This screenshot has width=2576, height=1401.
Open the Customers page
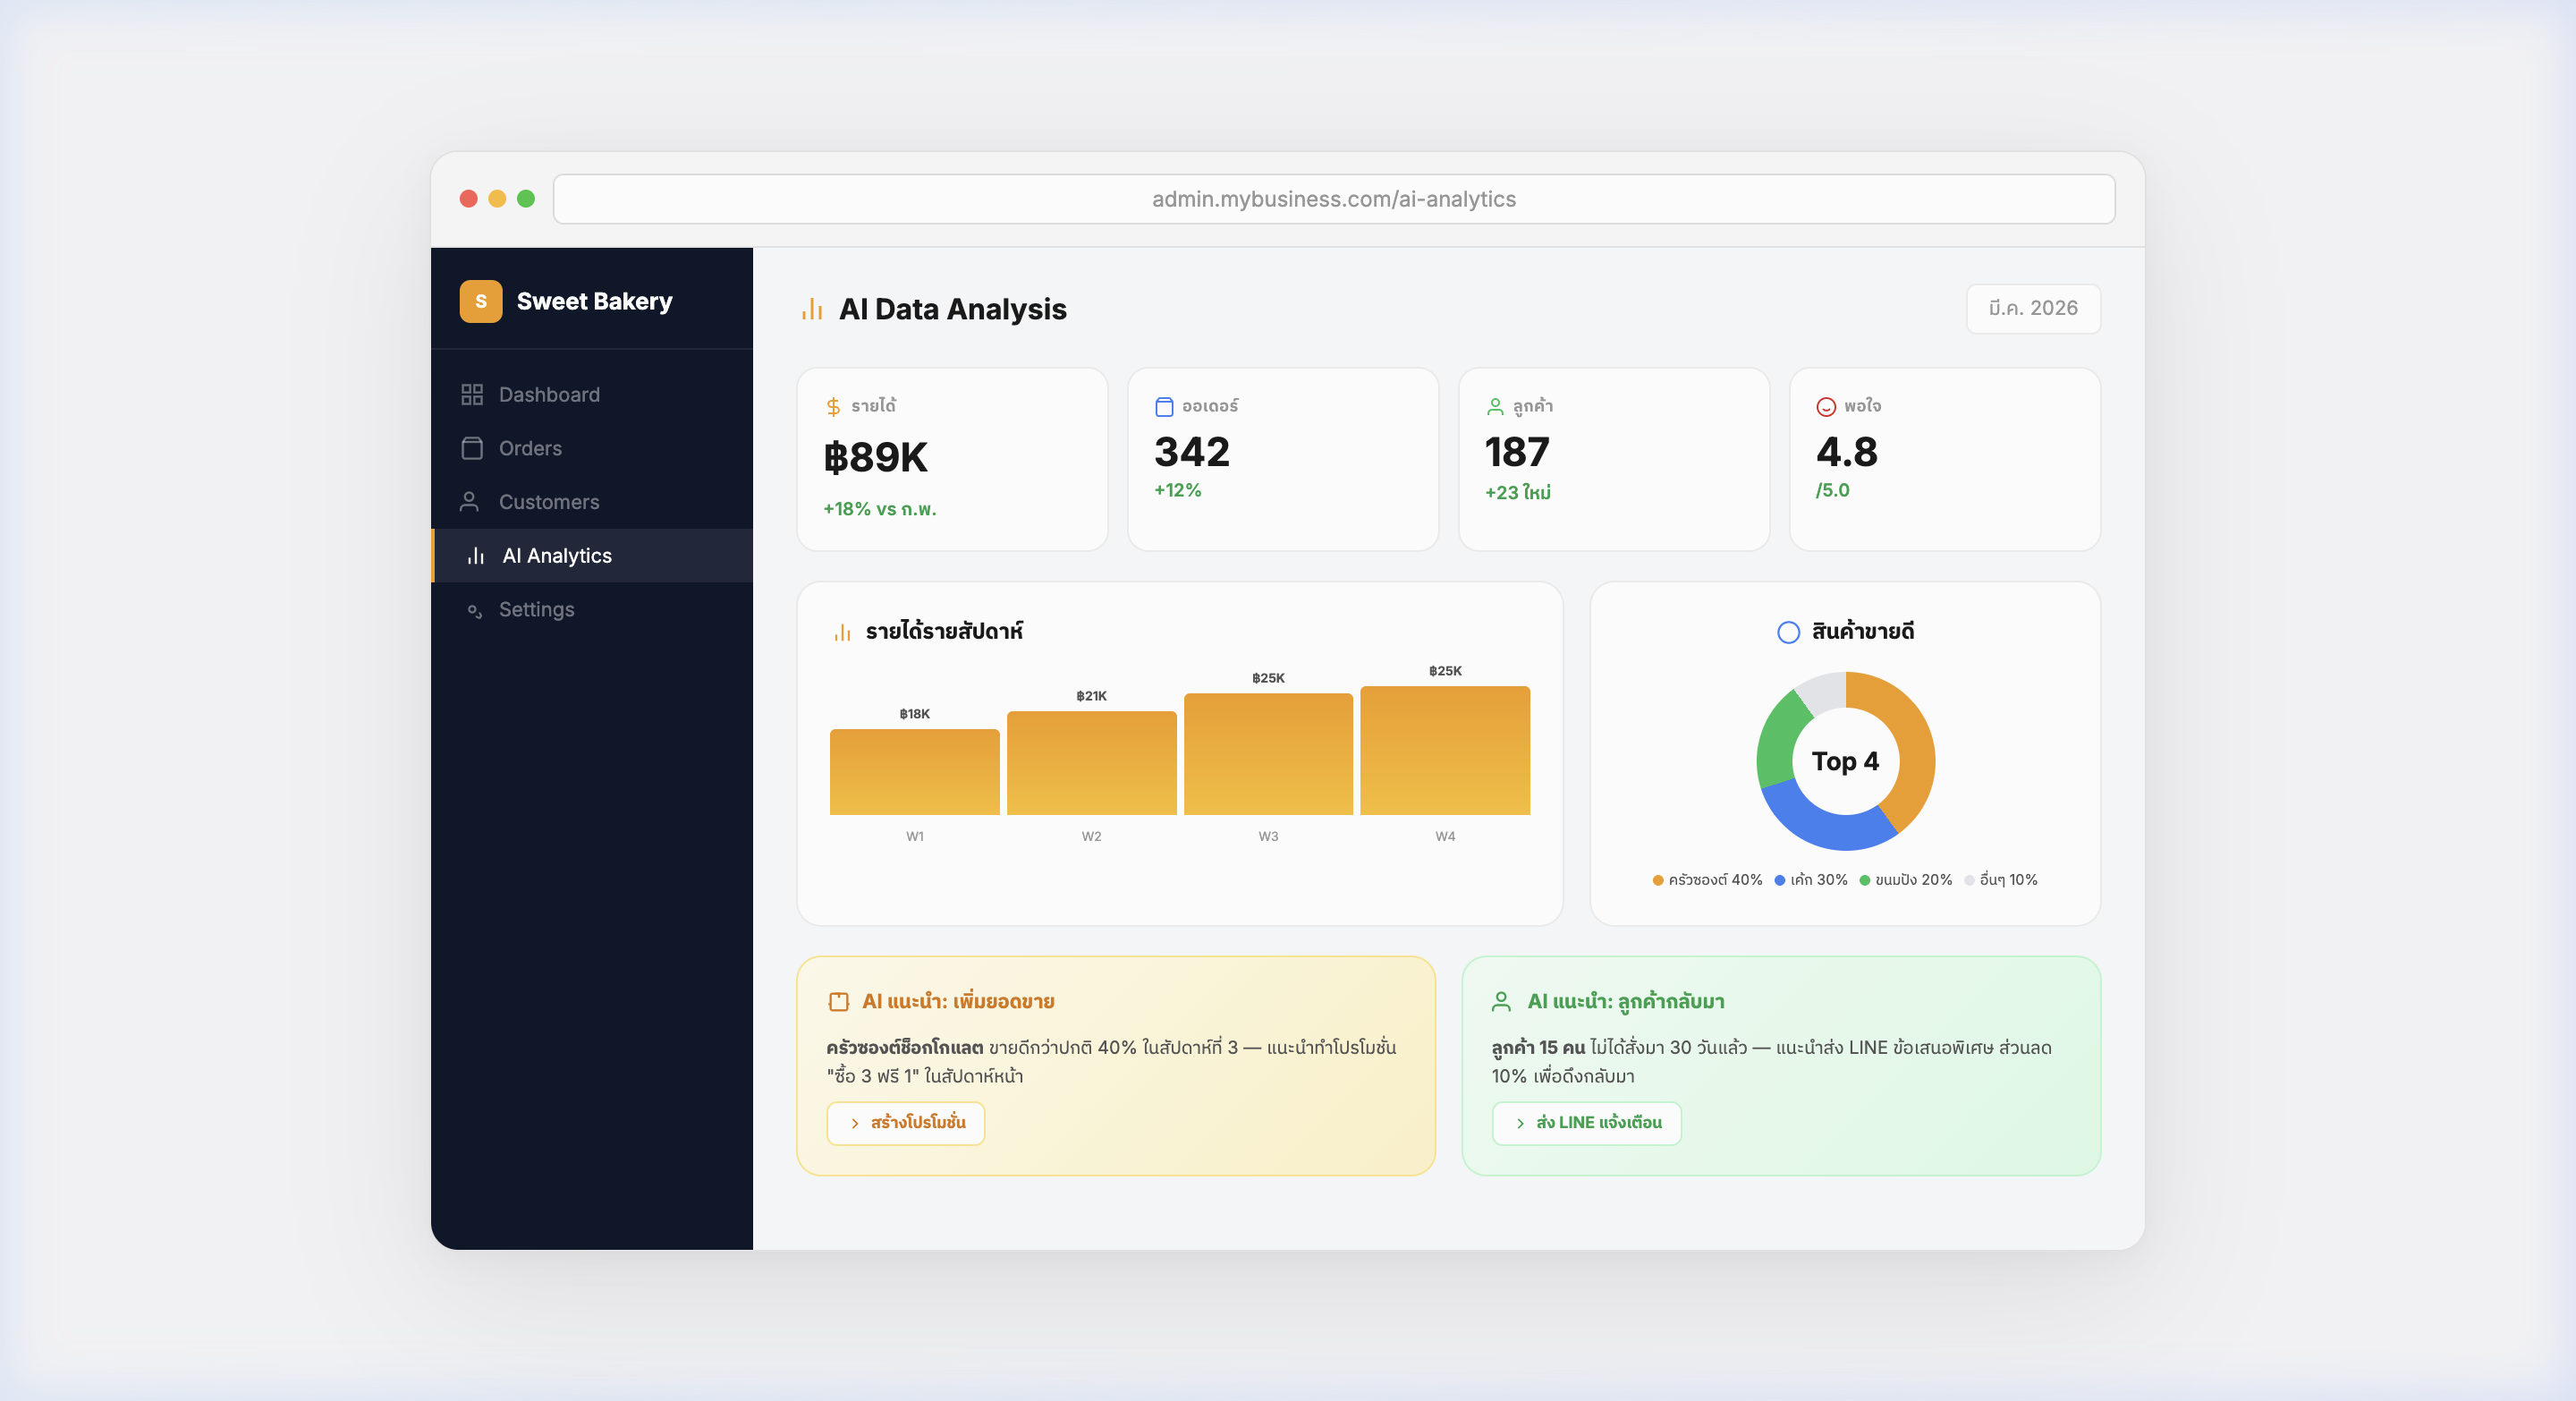tap(549, 502)
